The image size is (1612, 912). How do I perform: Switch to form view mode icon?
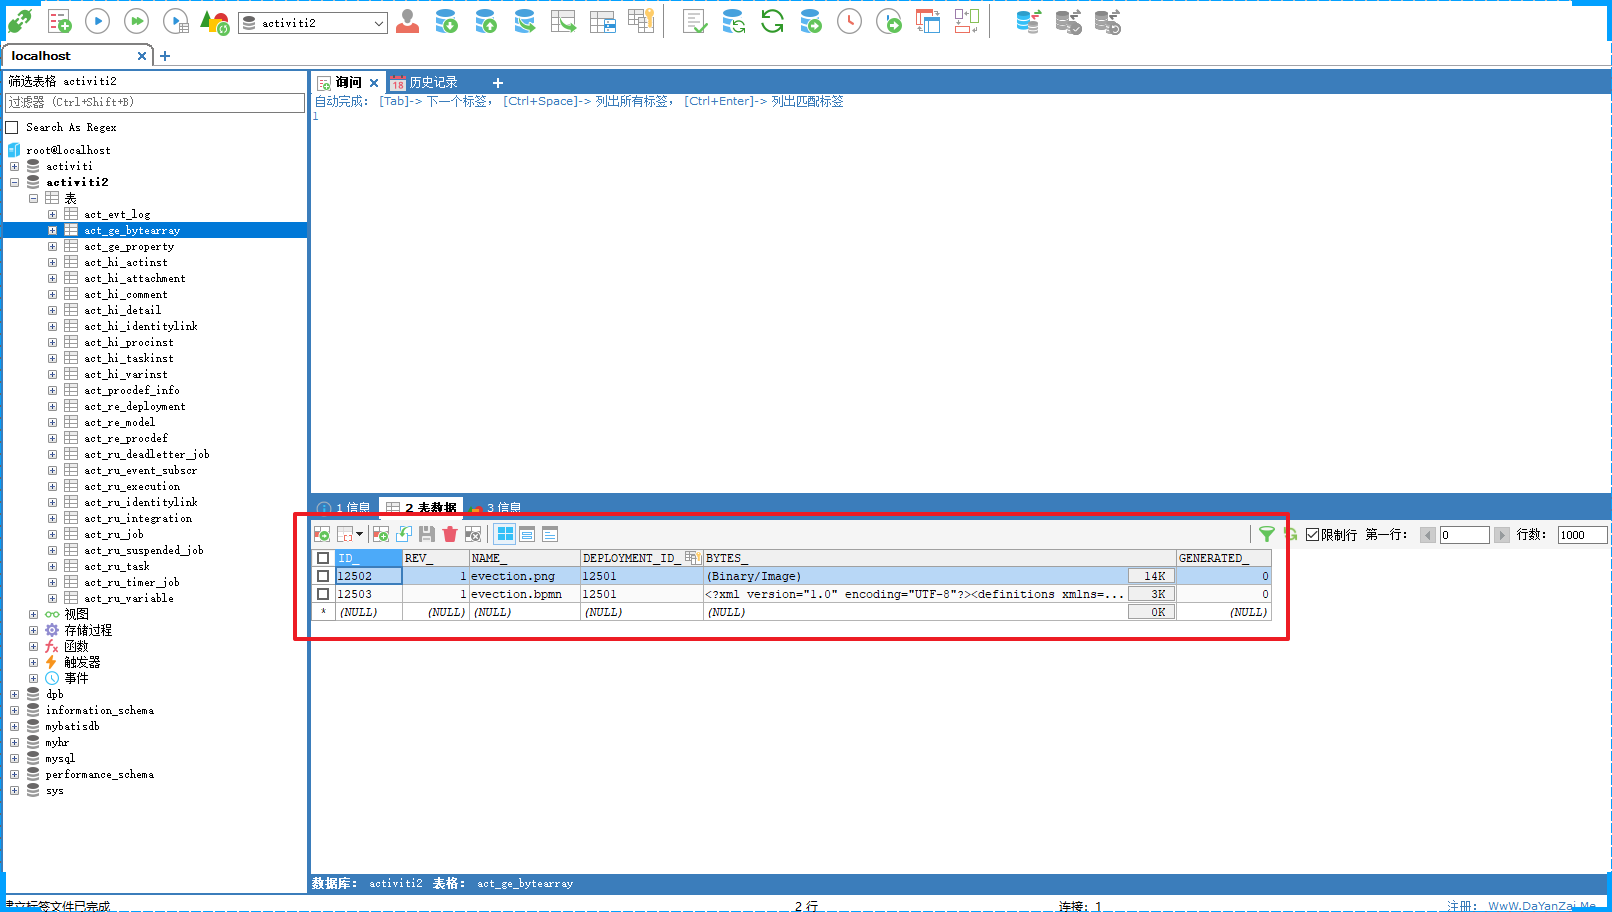[527, 534]
